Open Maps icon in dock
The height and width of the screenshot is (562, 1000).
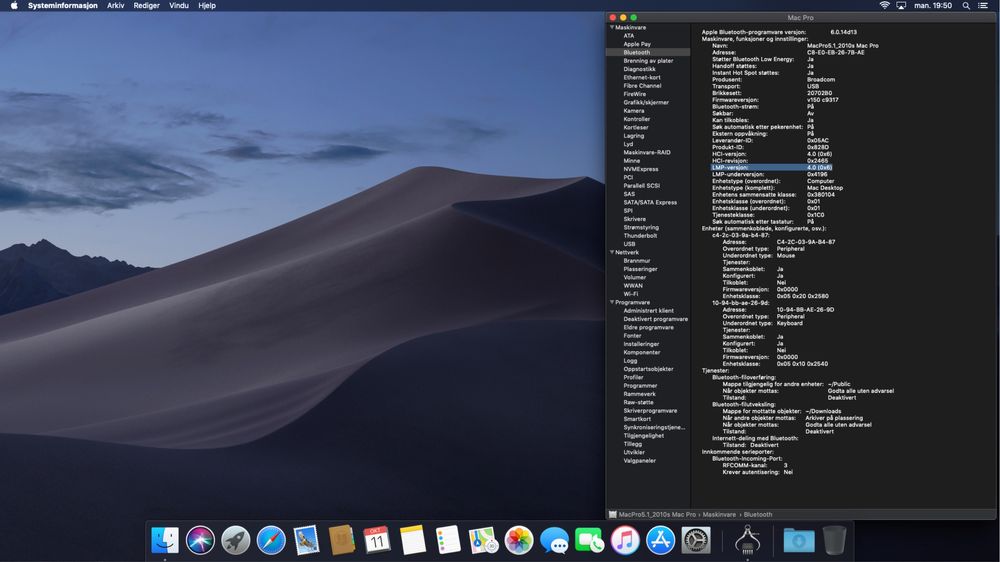pos(483,540)
